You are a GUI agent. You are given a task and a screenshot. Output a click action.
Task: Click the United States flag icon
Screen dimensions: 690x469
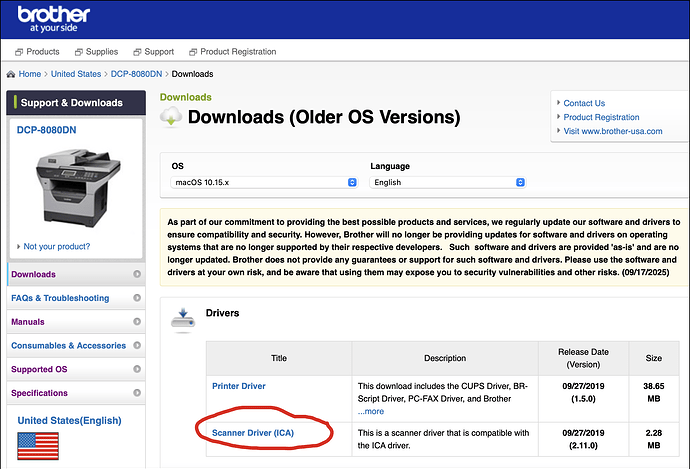point(38,446)
